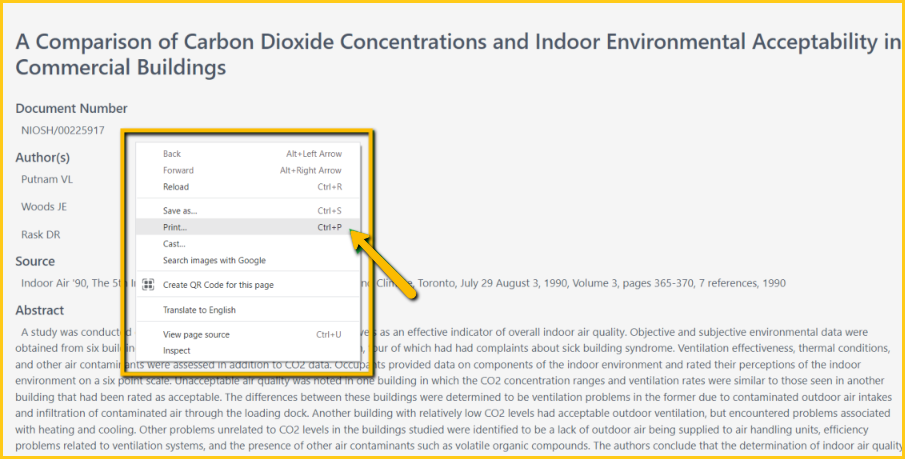The image size is (905, 459).
Task: Select the Forward menu entry
Action: point(178,170)
